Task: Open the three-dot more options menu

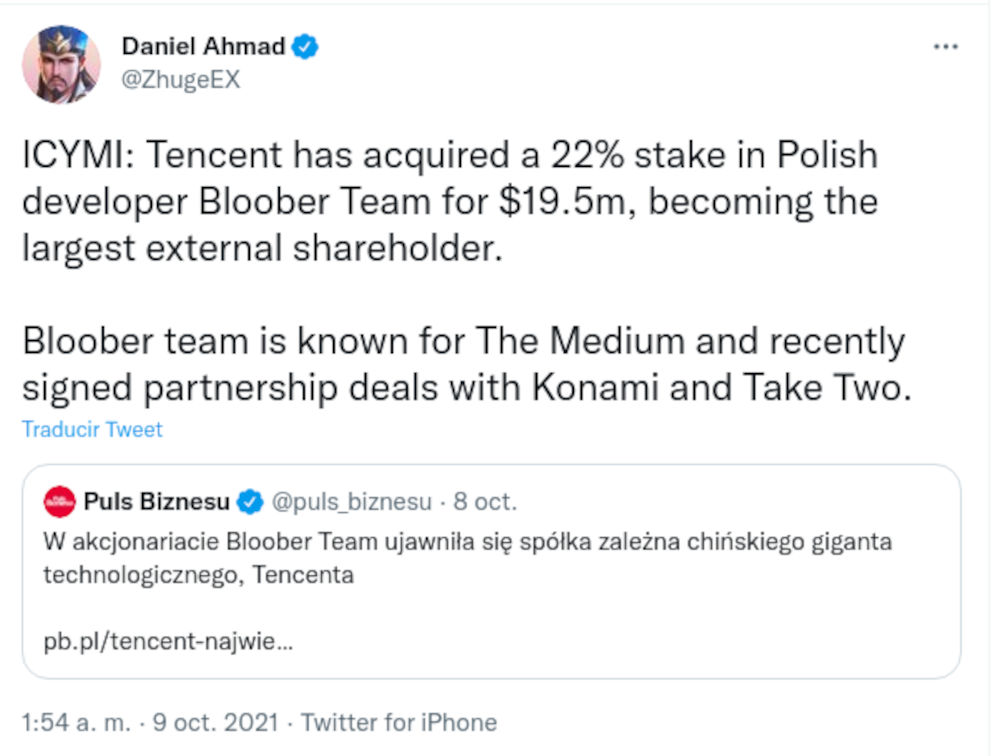Action: coord(944,47)
